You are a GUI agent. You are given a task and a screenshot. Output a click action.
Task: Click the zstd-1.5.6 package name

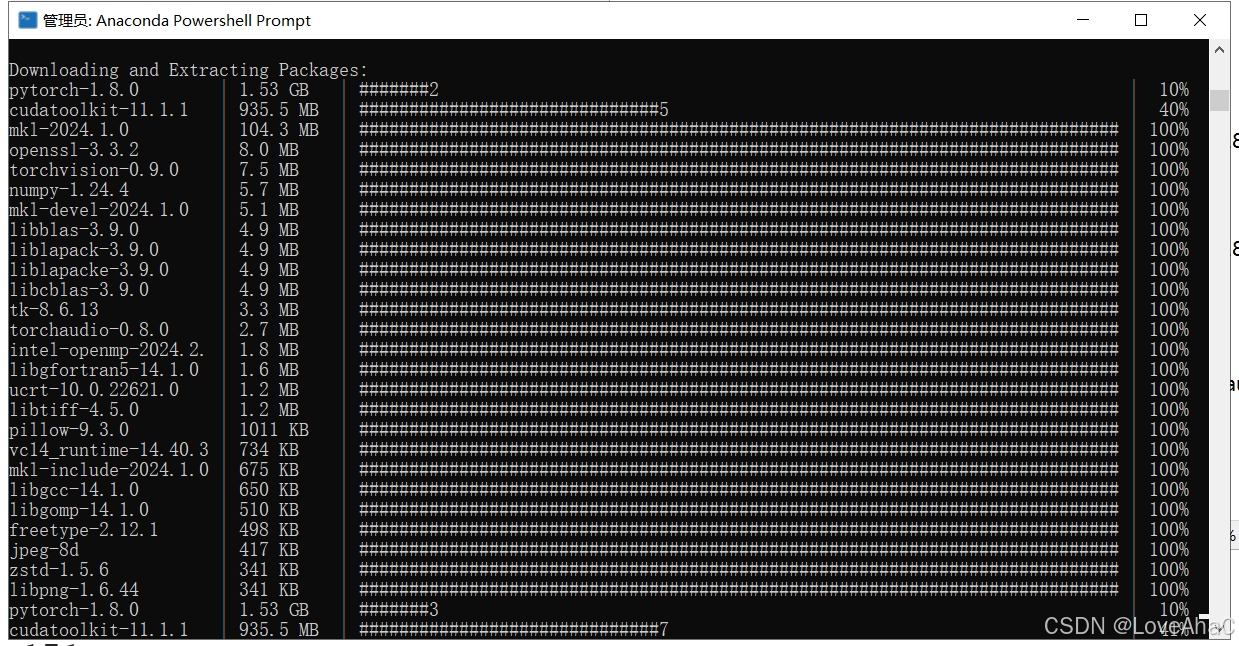[59, 570]
